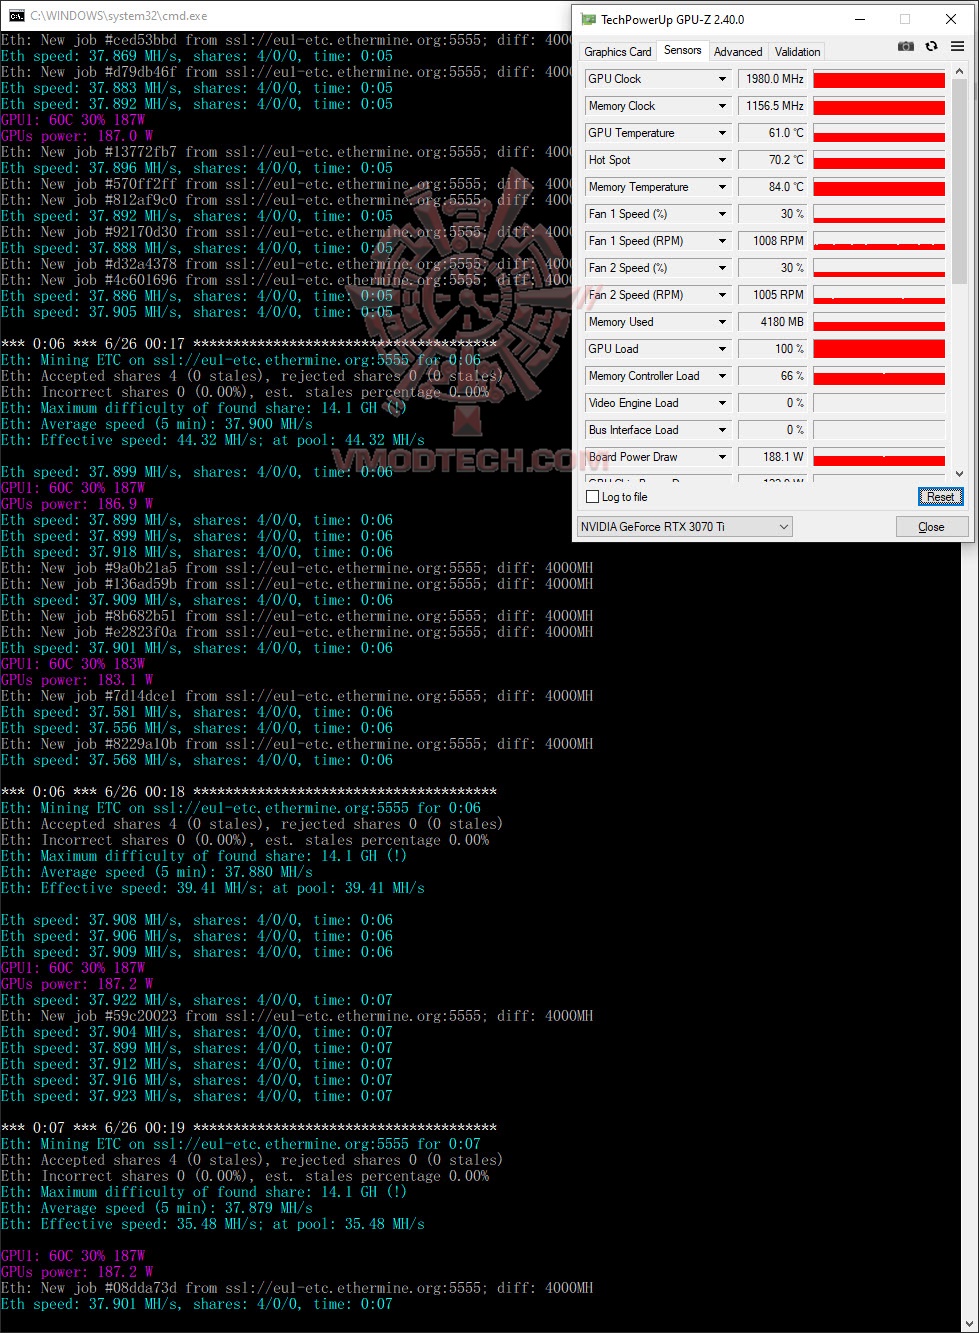Click the sensor list scrollbar down arrow
Image resolution: width=979 pixels, height=1333 pixels.
(960, 474)
